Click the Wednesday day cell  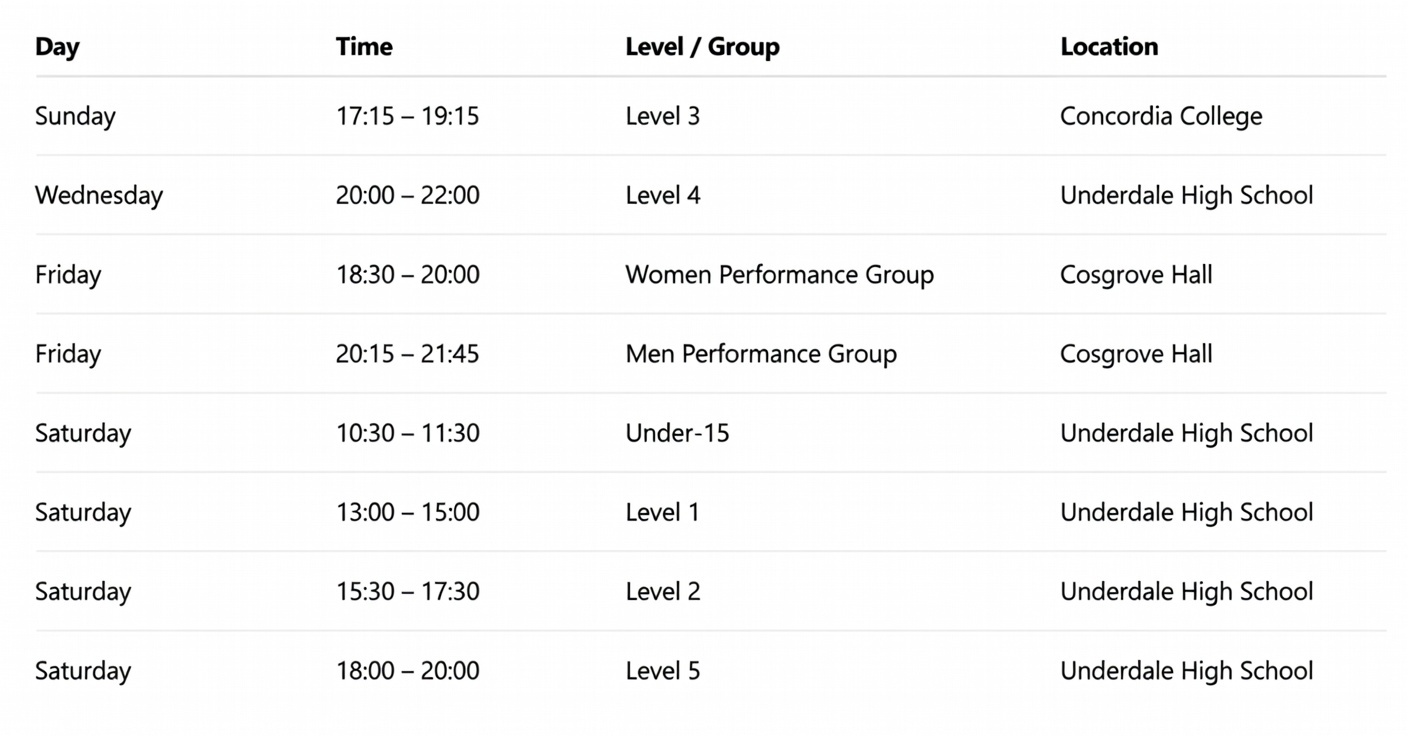pyautogui.click(x=99, y=195)
